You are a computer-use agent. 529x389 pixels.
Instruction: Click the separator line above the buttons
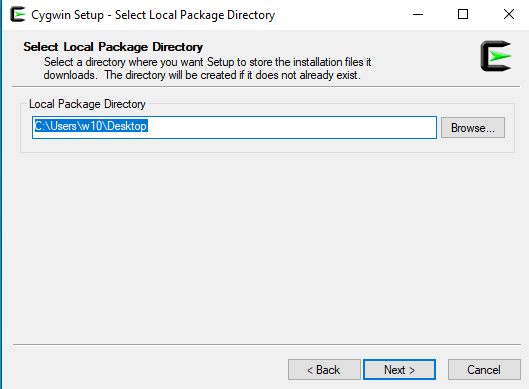267,344
